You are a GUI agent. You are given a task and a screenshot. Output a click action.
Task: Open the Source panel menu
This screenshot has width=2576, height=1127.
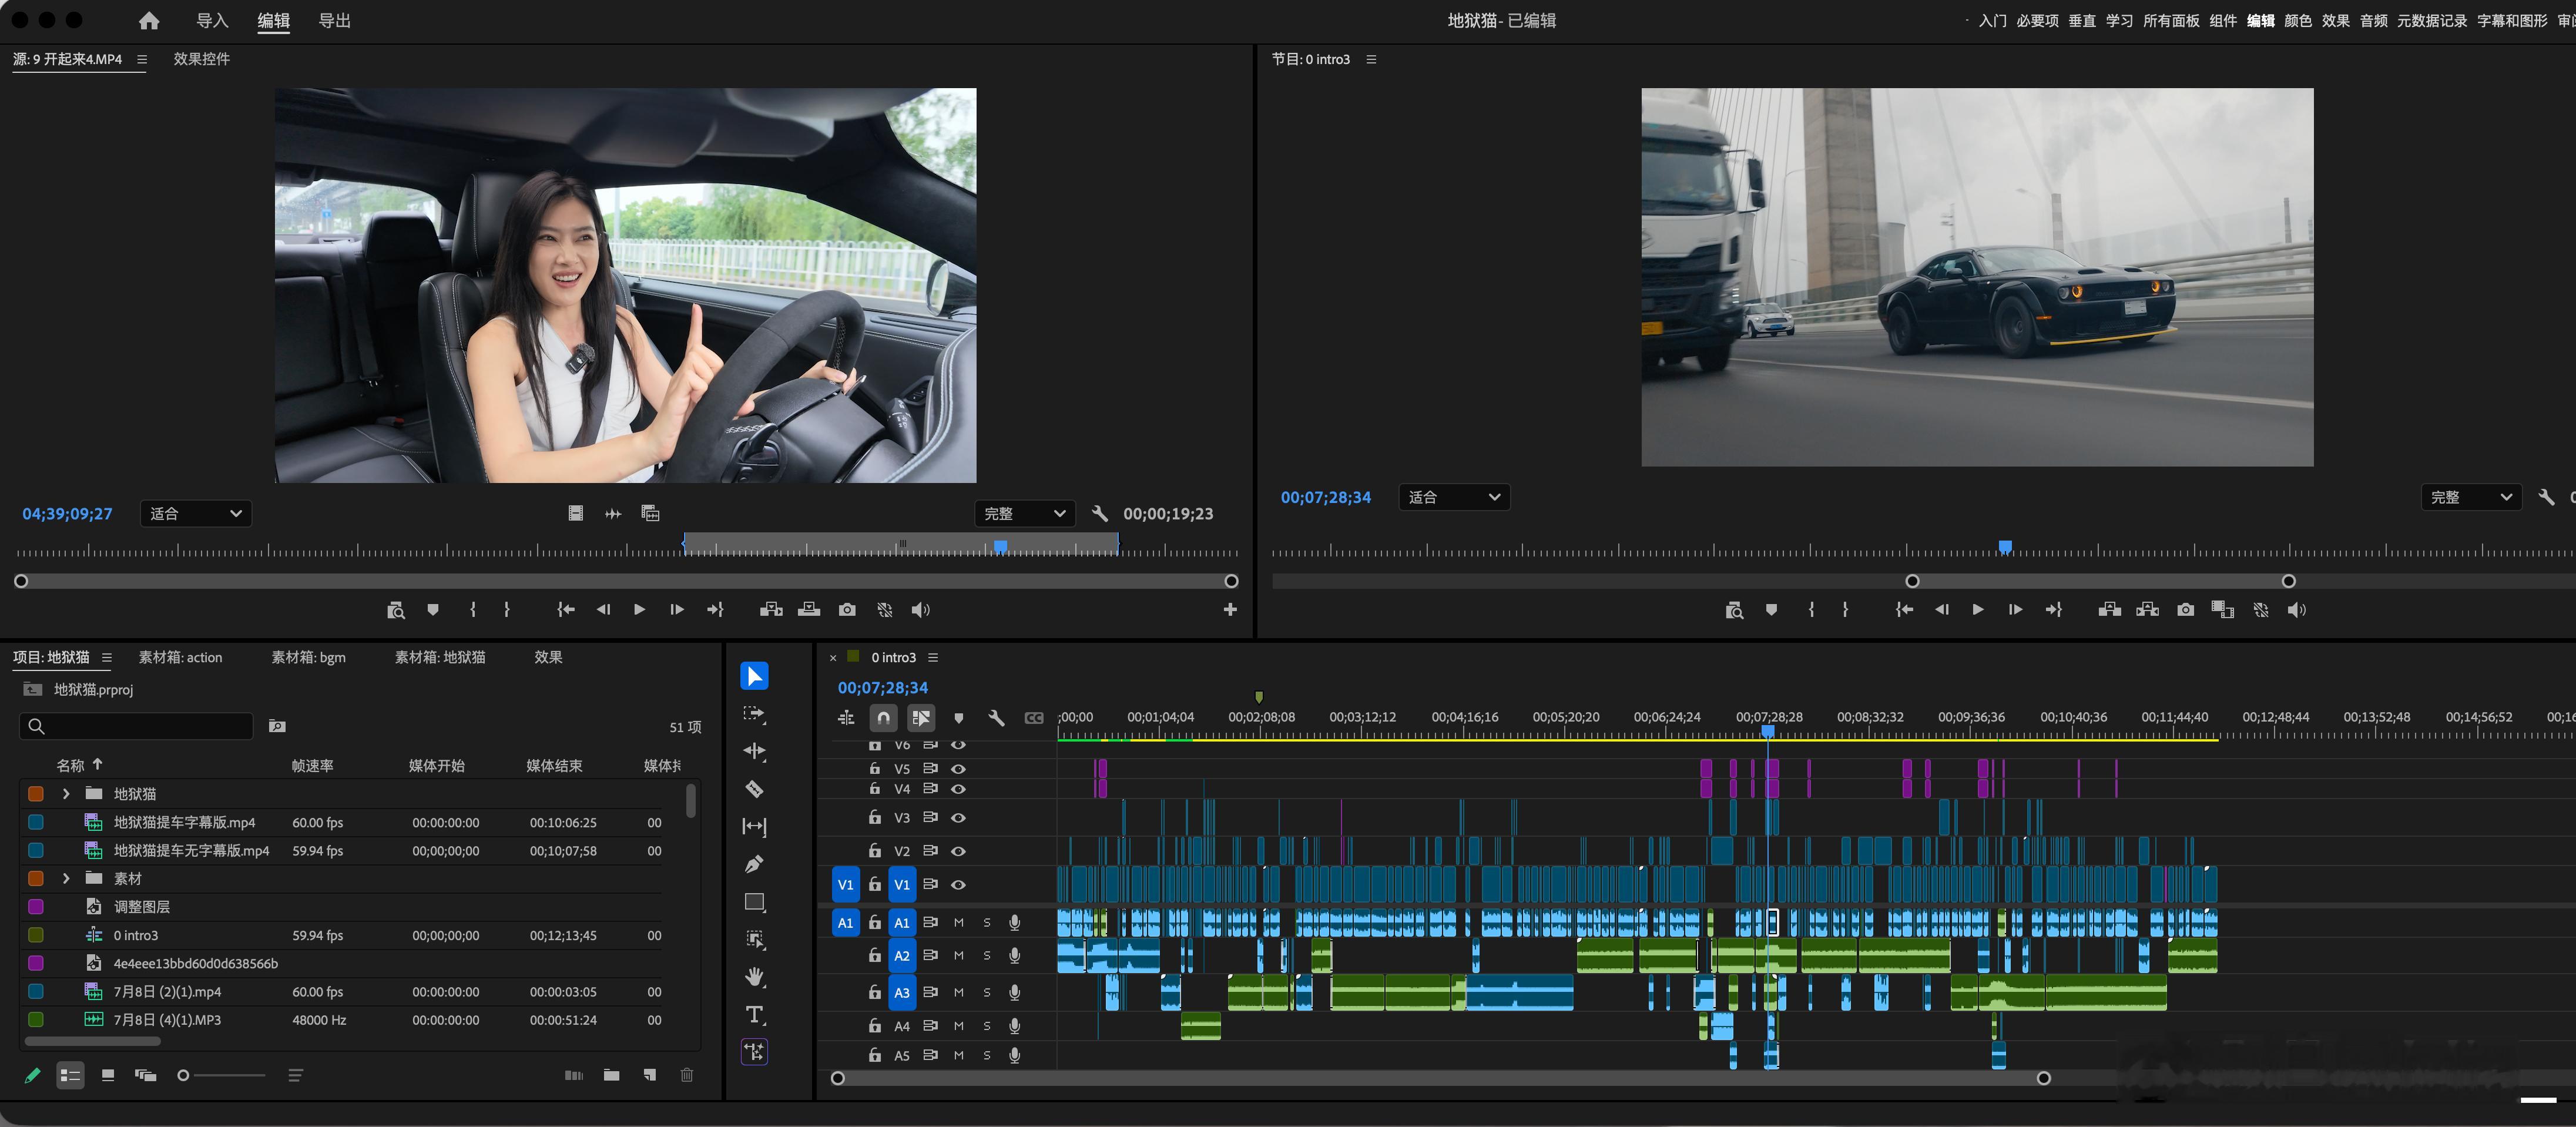(142, 59)
